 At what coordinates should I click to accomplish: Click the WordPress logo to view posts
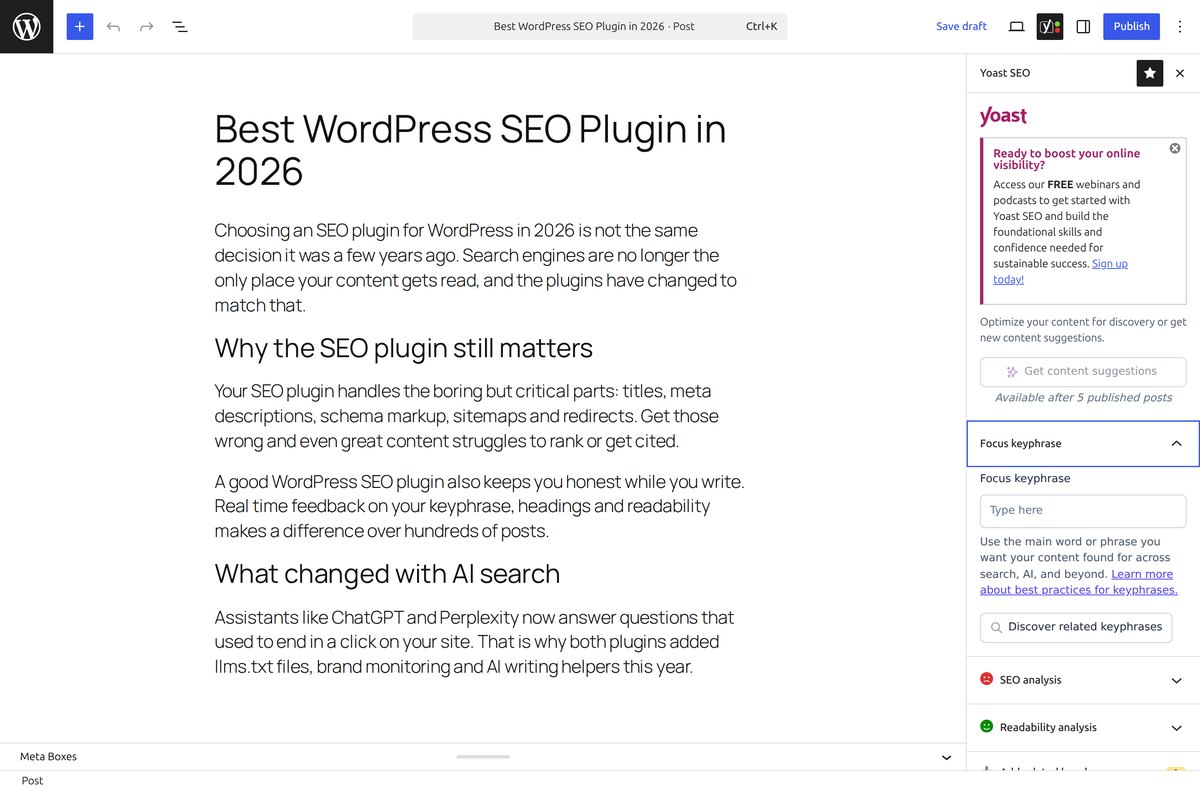pyautogui.click(x=26, y=26)
